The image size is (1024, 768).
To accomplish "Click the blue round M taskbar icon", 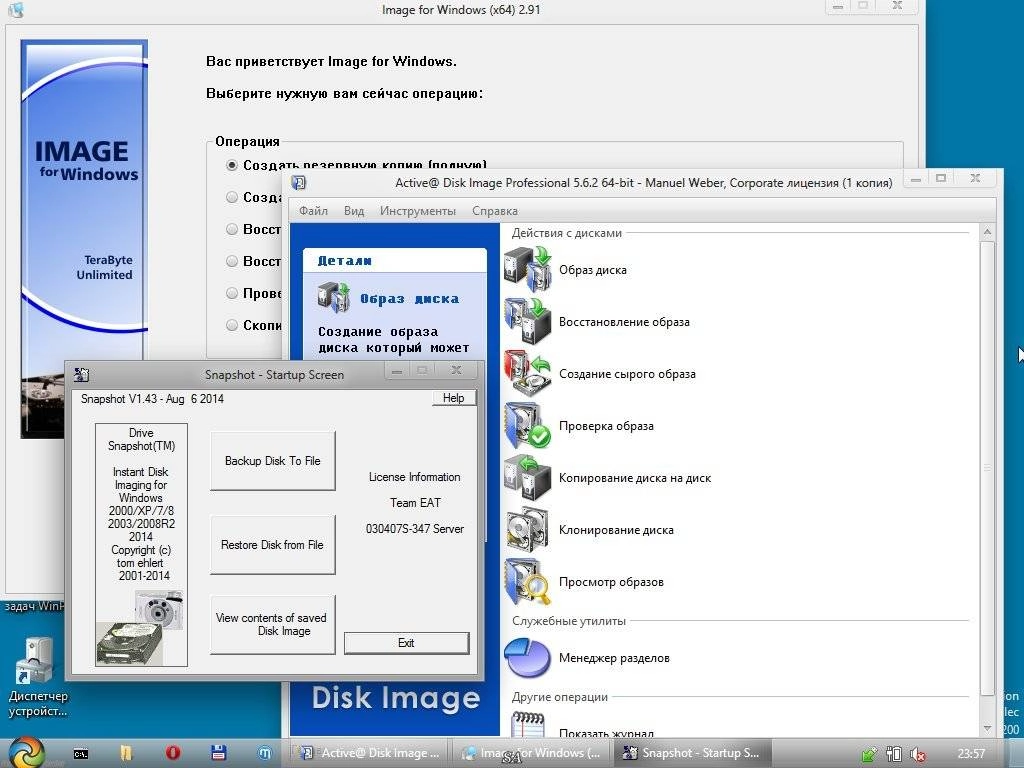I will 264,753.
